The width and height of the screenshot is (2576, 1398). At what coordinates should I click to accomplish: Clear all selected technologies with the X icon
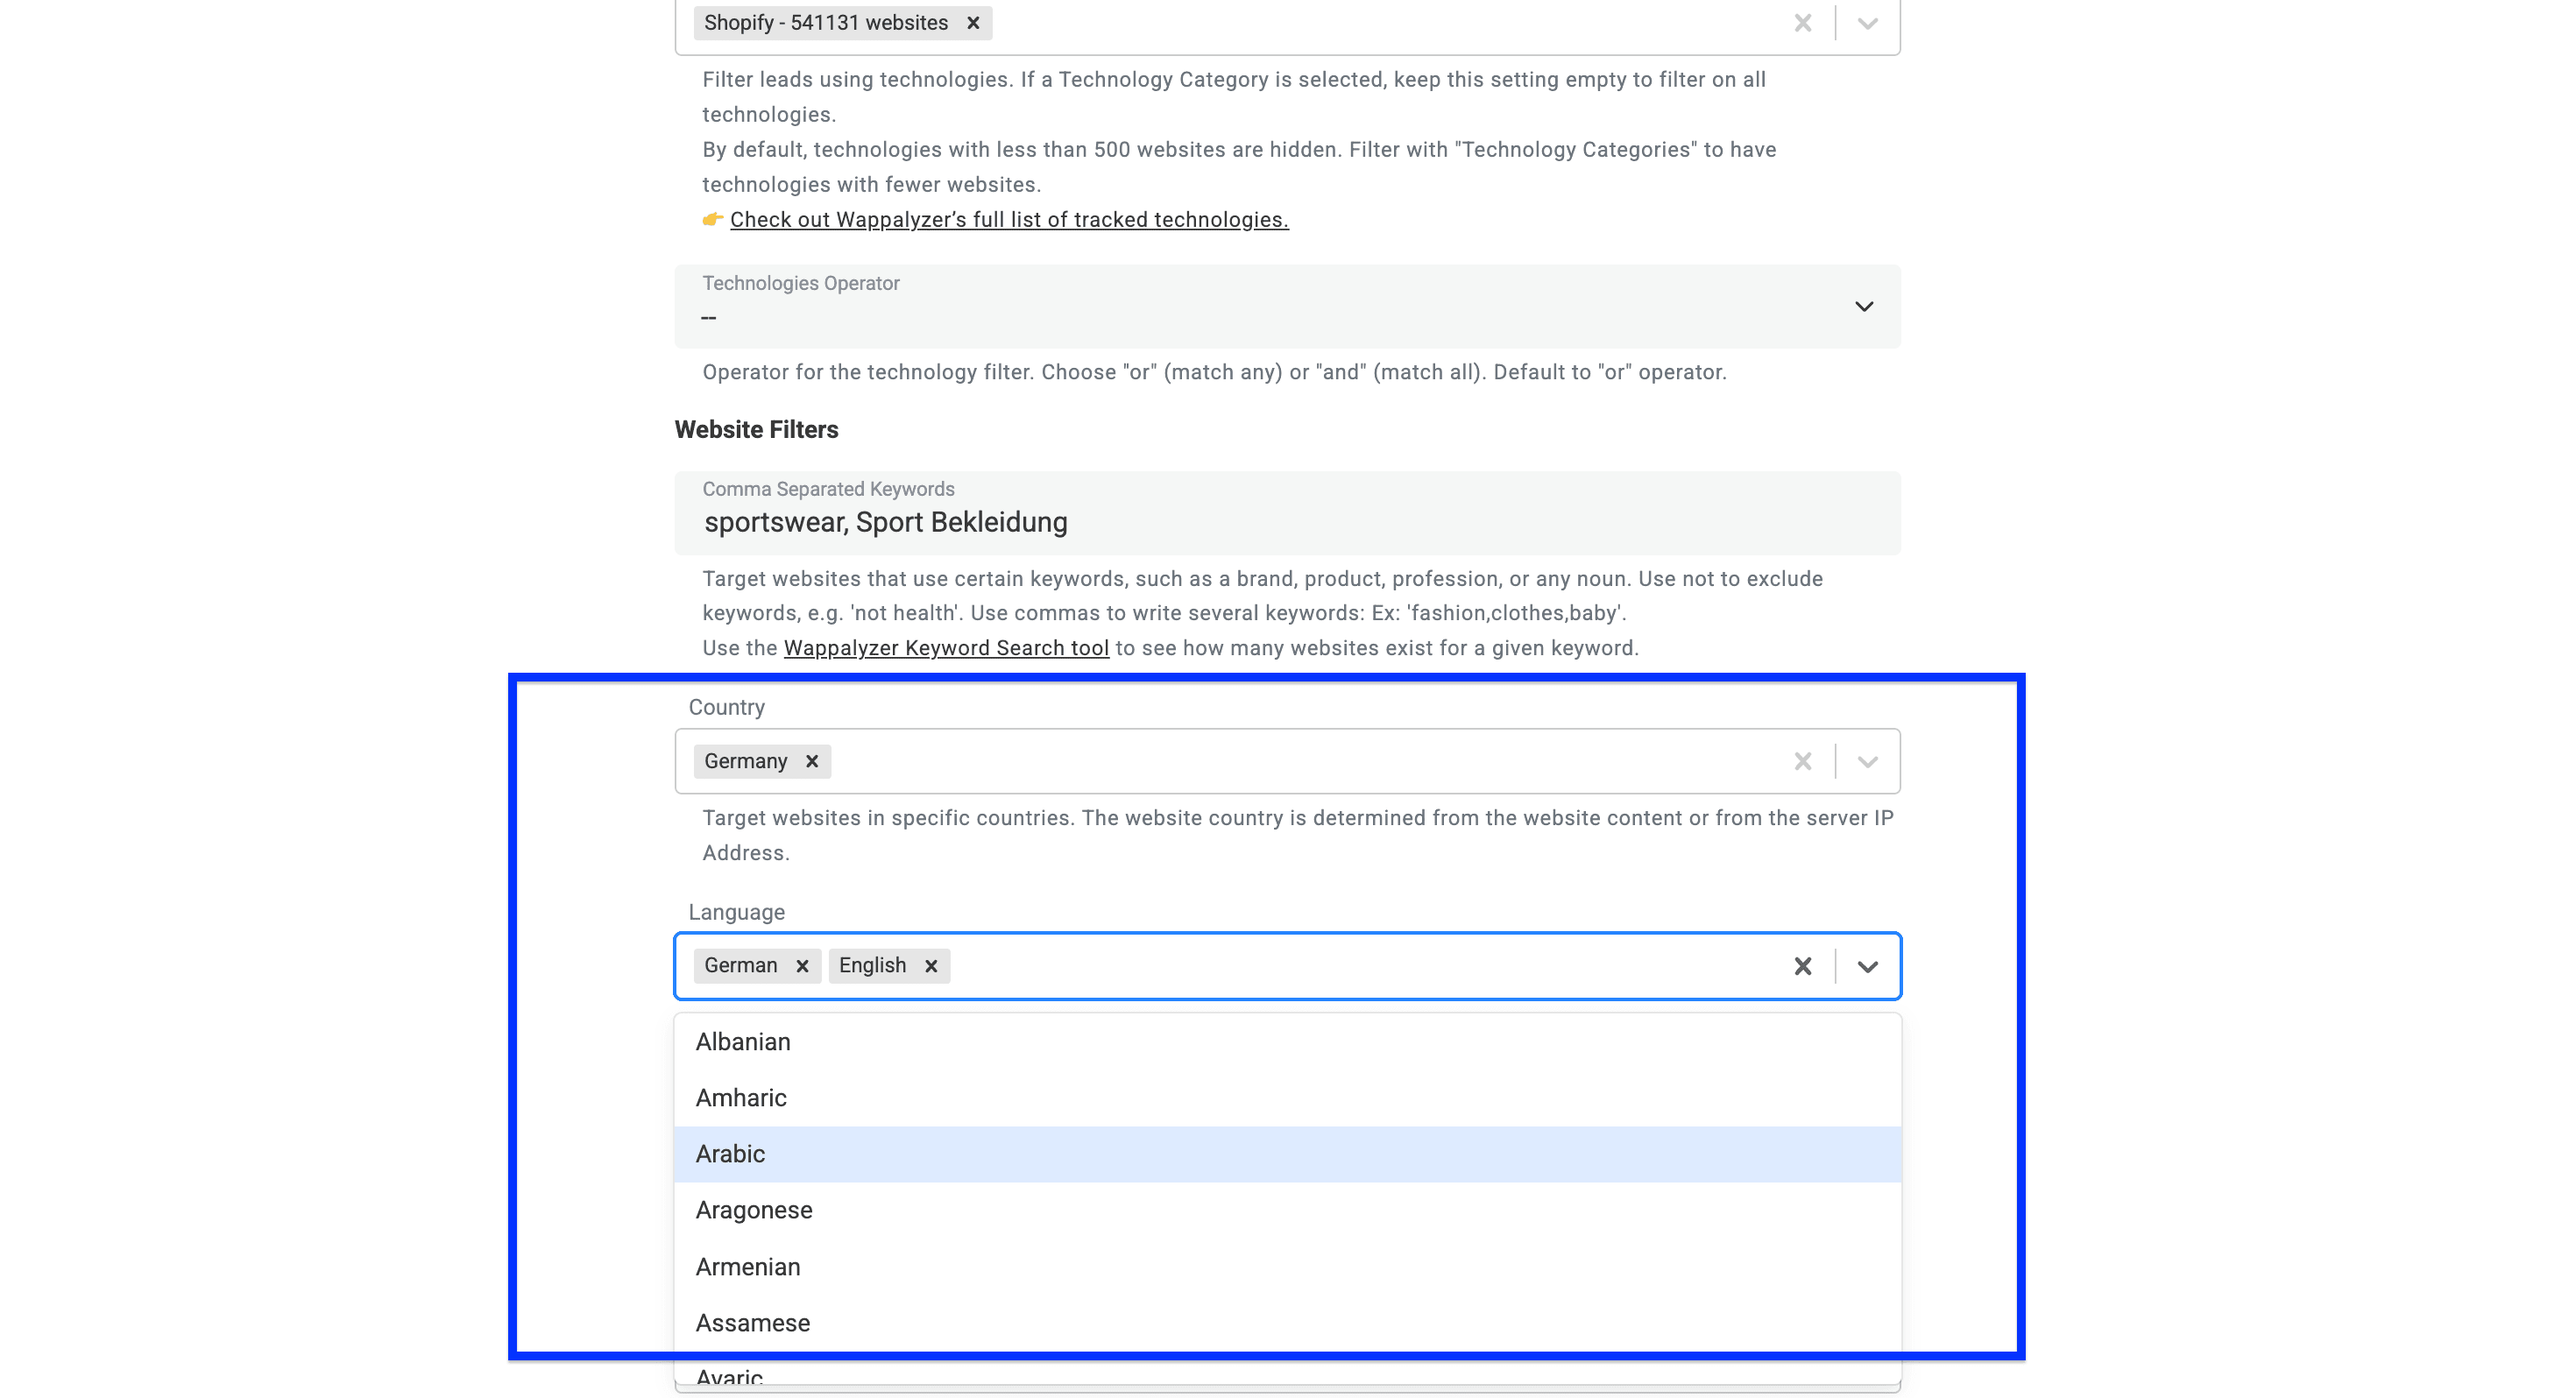tap(1802, 22)
